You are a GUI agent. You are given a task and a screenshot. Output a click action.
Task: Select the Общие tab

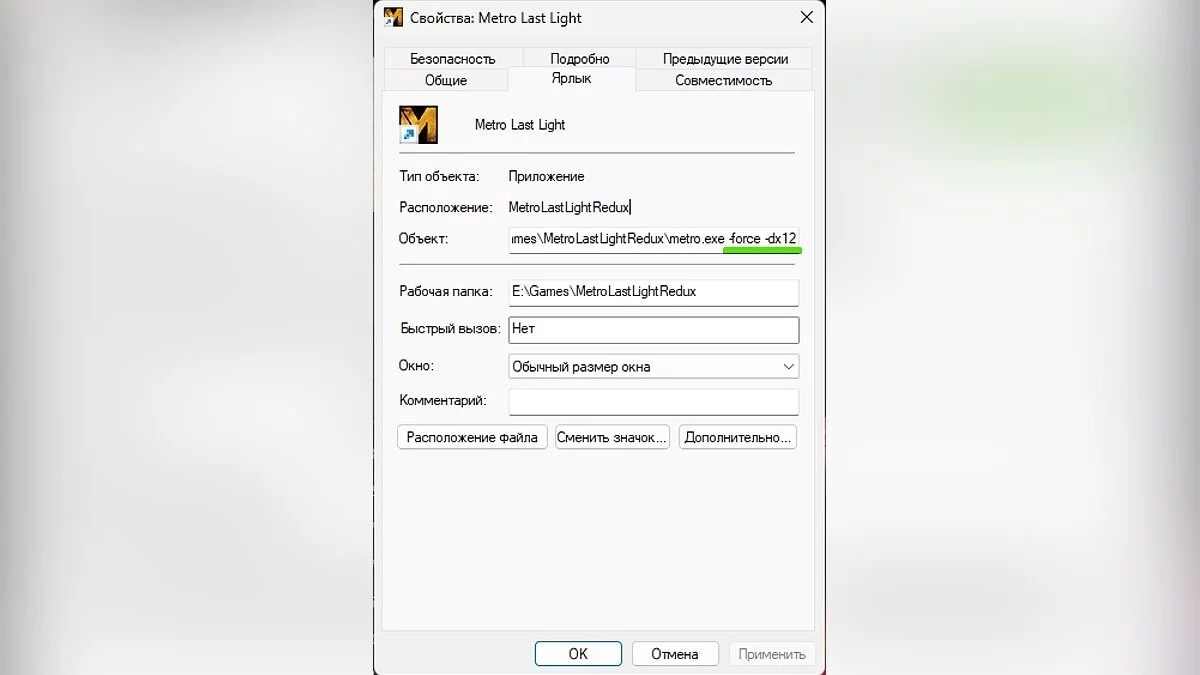pos(446,80)
